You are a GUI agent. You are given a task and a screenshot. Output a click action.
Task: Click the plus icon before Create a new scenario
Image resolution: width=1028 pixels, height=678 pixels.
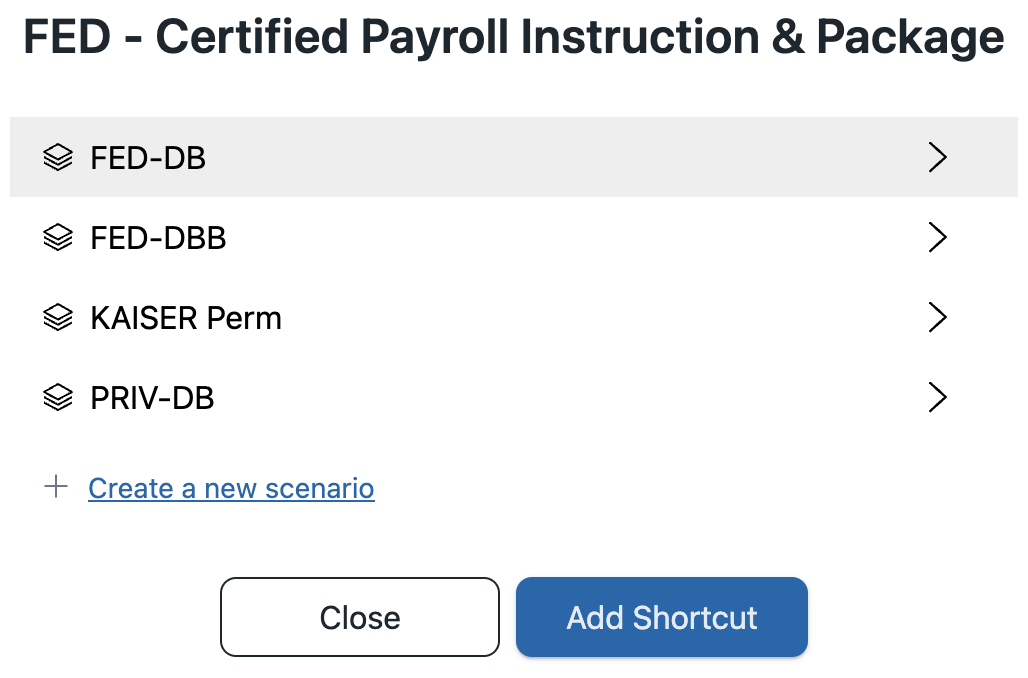click(x=56, y=487)
